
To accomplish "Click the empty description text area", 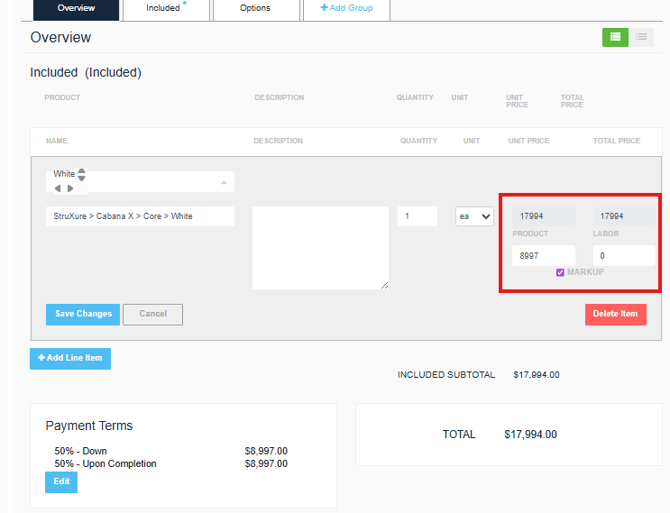I will coord(320,248).
